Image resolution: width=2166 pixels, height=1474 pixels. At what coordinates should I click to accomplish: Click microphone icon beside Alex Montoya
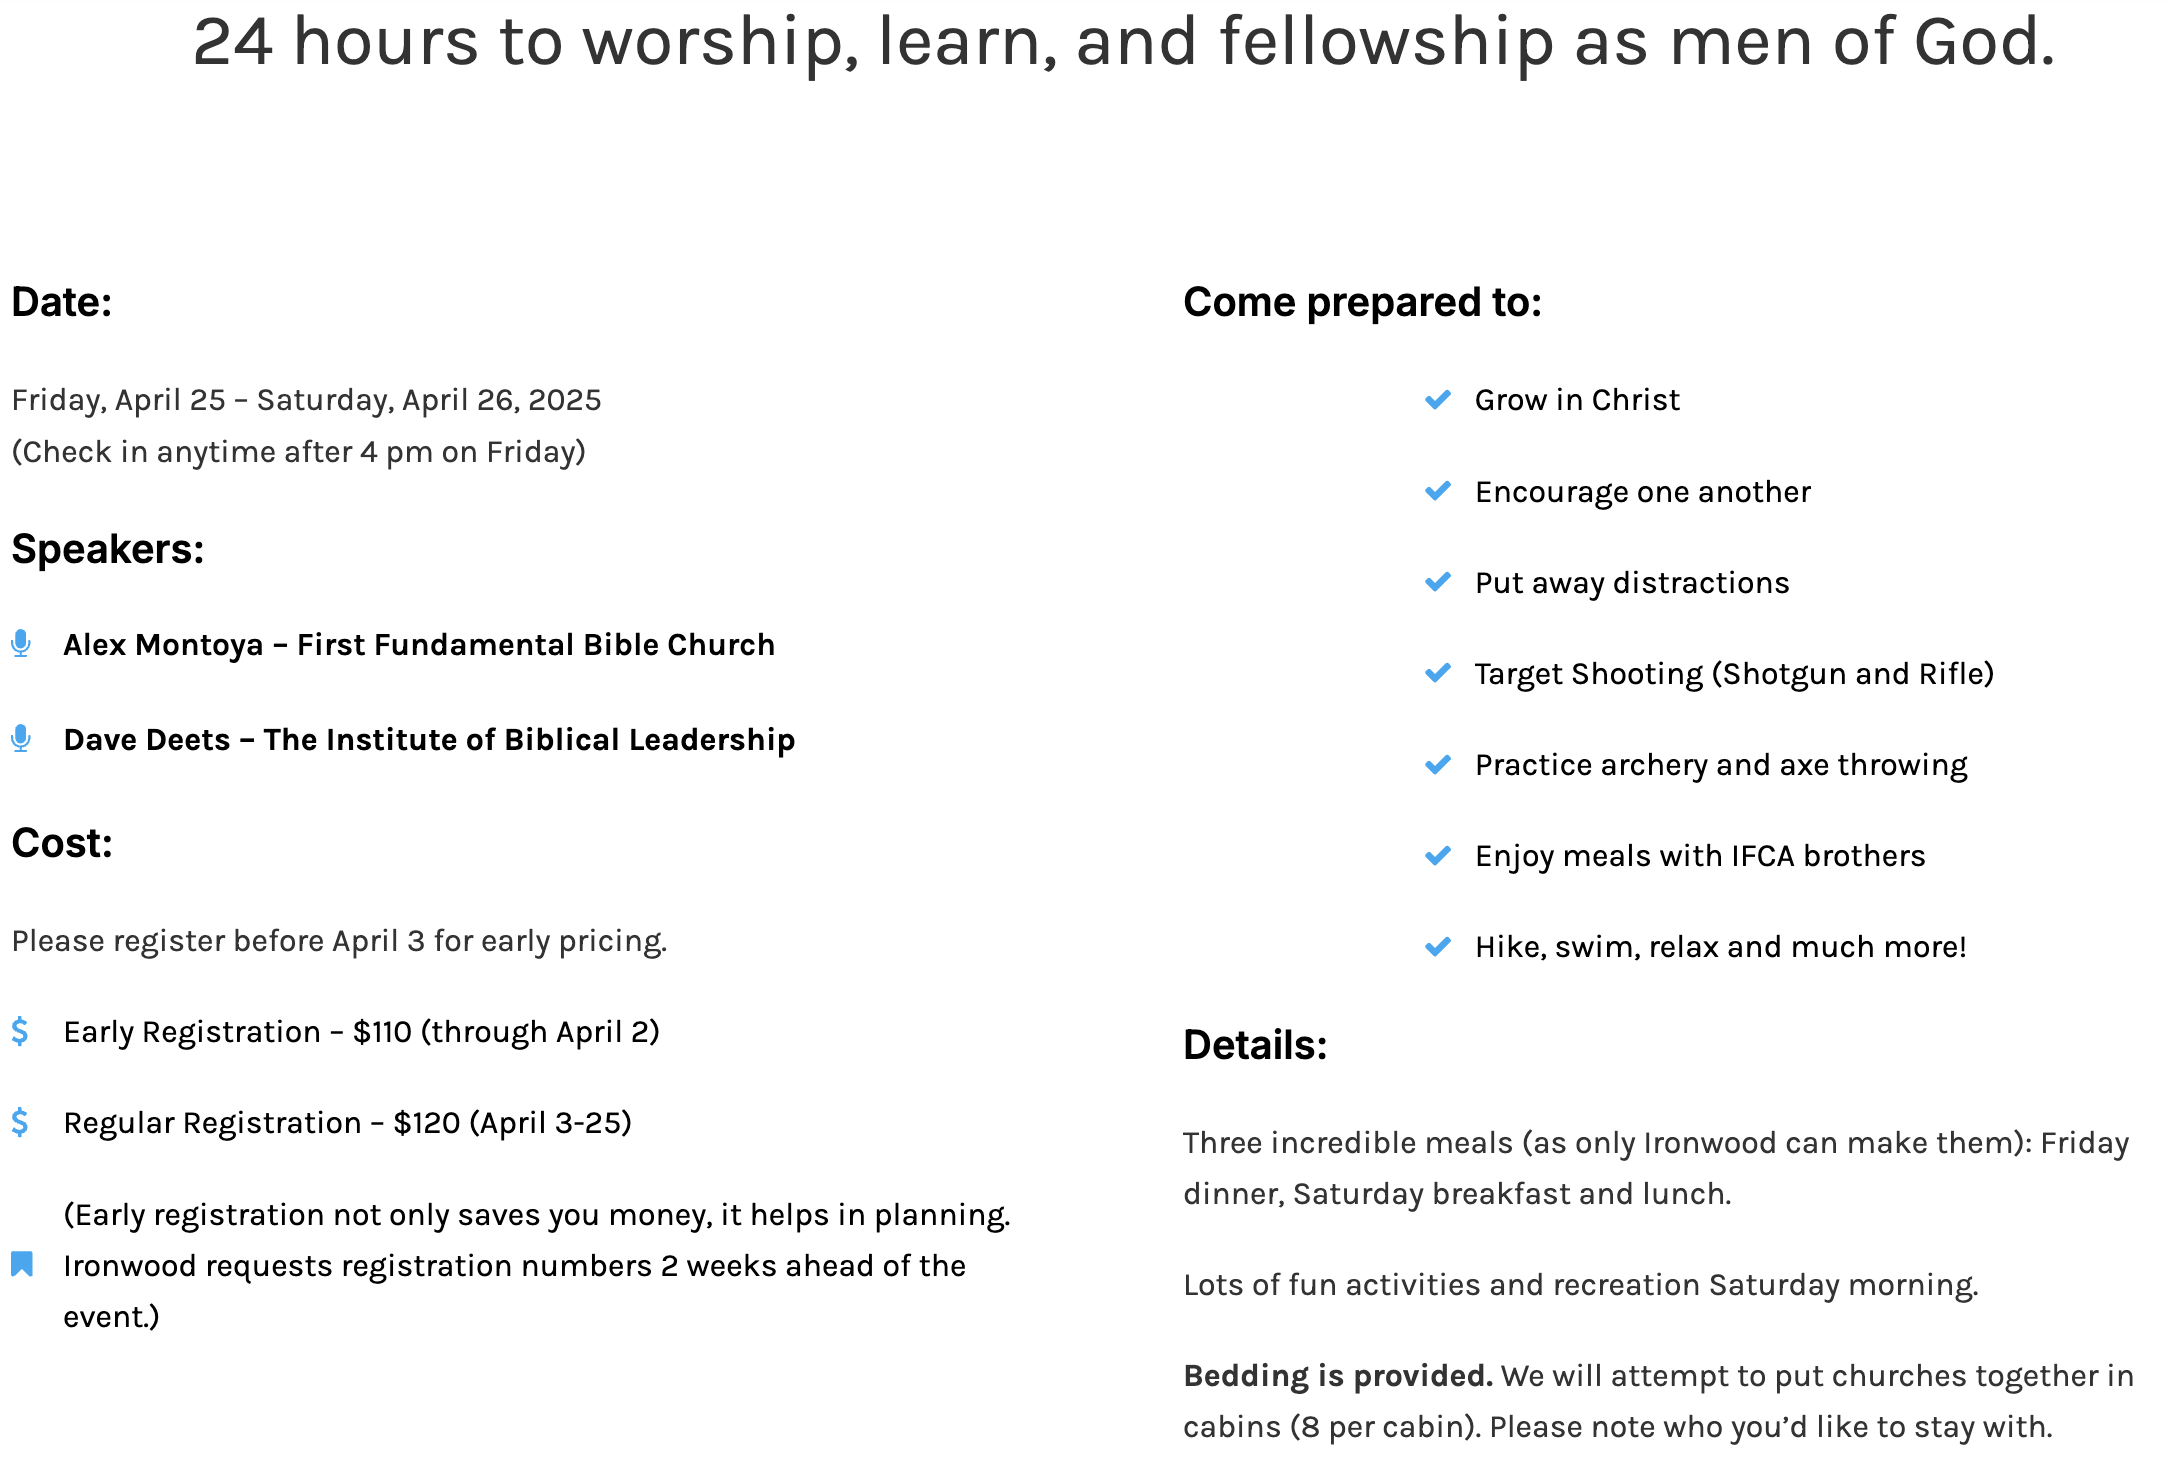point(21,643)
